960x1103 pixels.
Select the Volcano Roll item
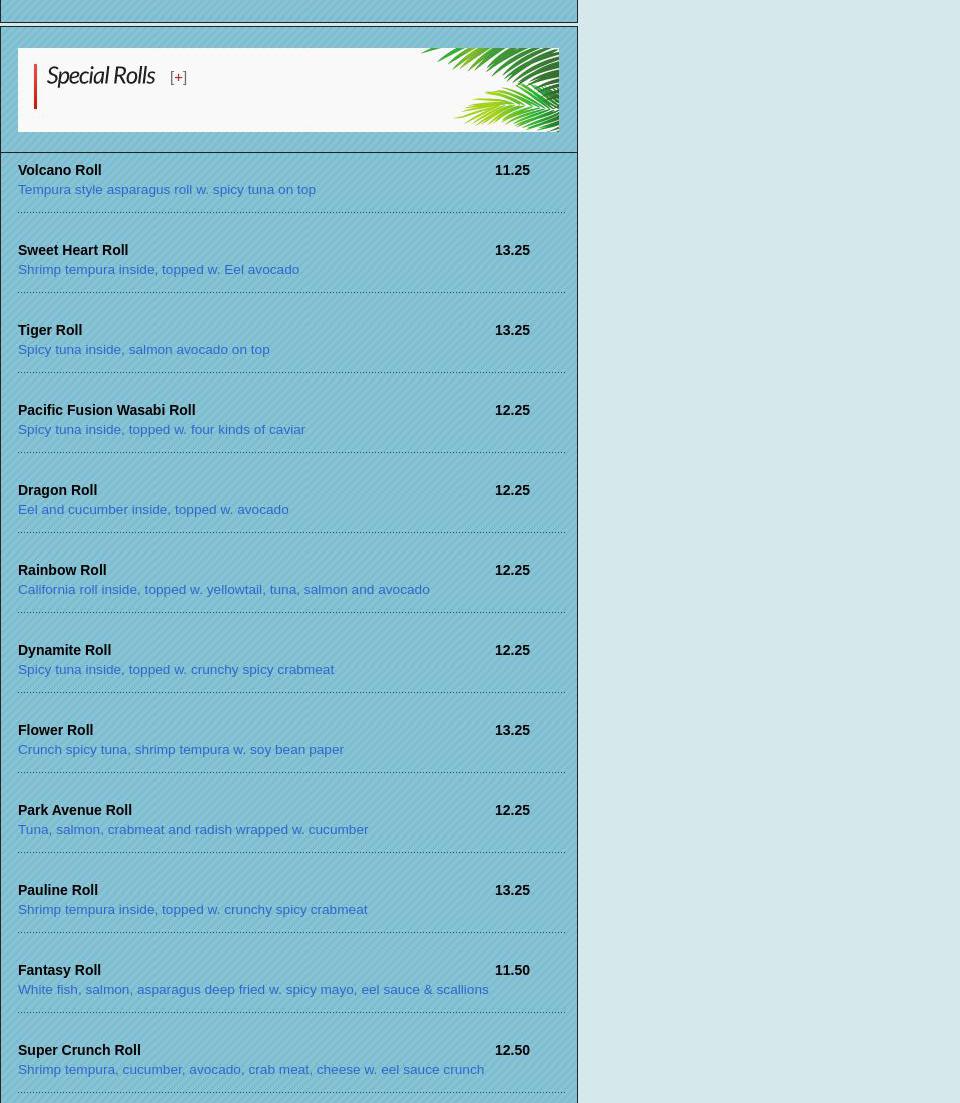coord(59,170)
